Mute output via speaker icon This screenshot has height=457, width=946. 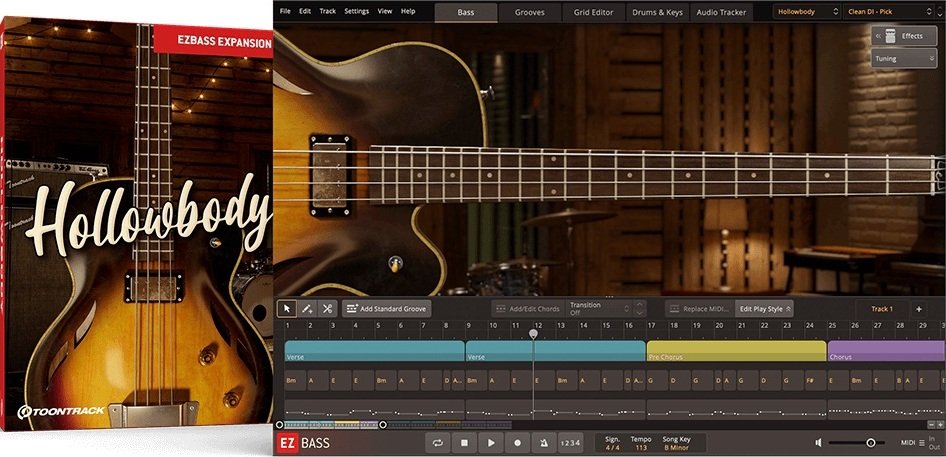(x=819, y=443)
